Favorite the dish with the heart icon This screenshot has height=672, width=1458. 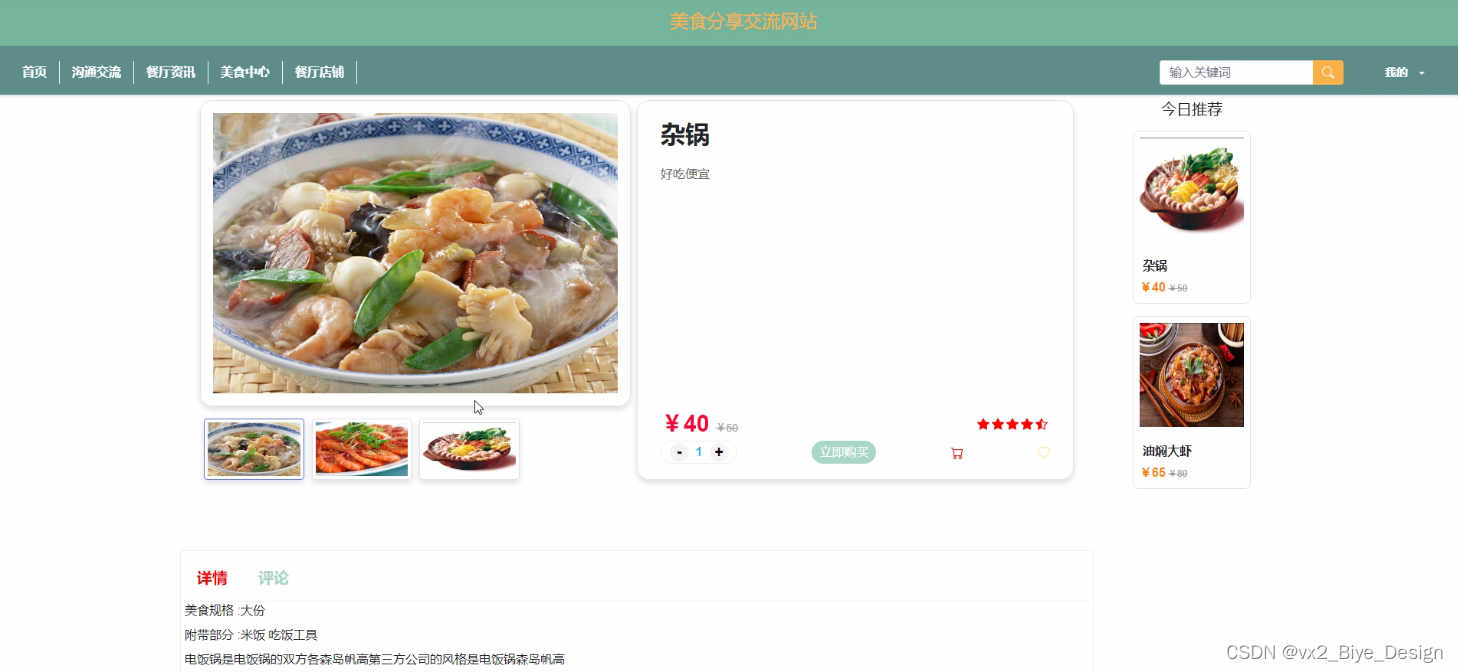click(1043, 453)
